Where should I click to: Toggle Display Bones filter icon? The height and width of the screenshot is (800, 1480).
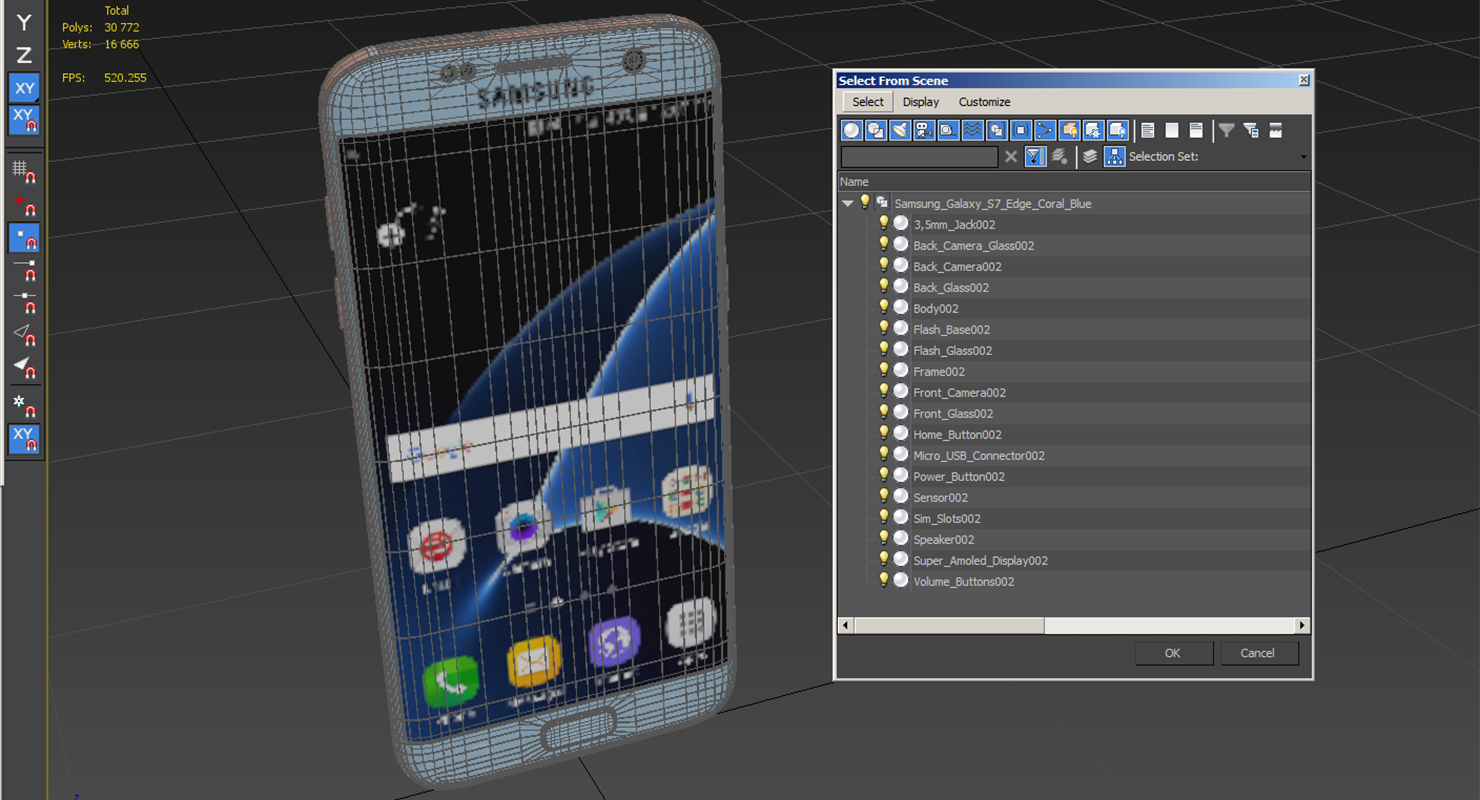(x=1045, y=130)
